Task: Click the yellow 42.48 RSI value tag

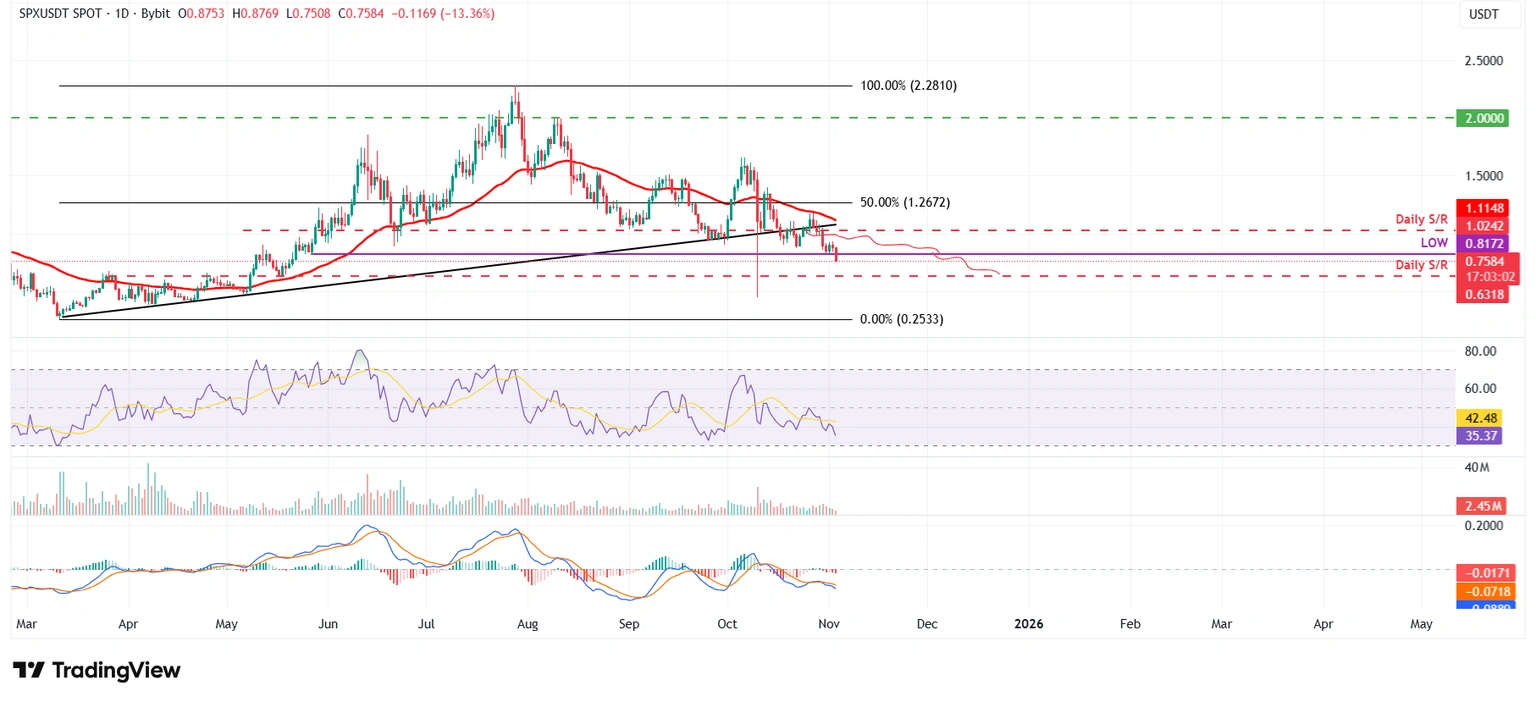Action: tap(1479, 417)
